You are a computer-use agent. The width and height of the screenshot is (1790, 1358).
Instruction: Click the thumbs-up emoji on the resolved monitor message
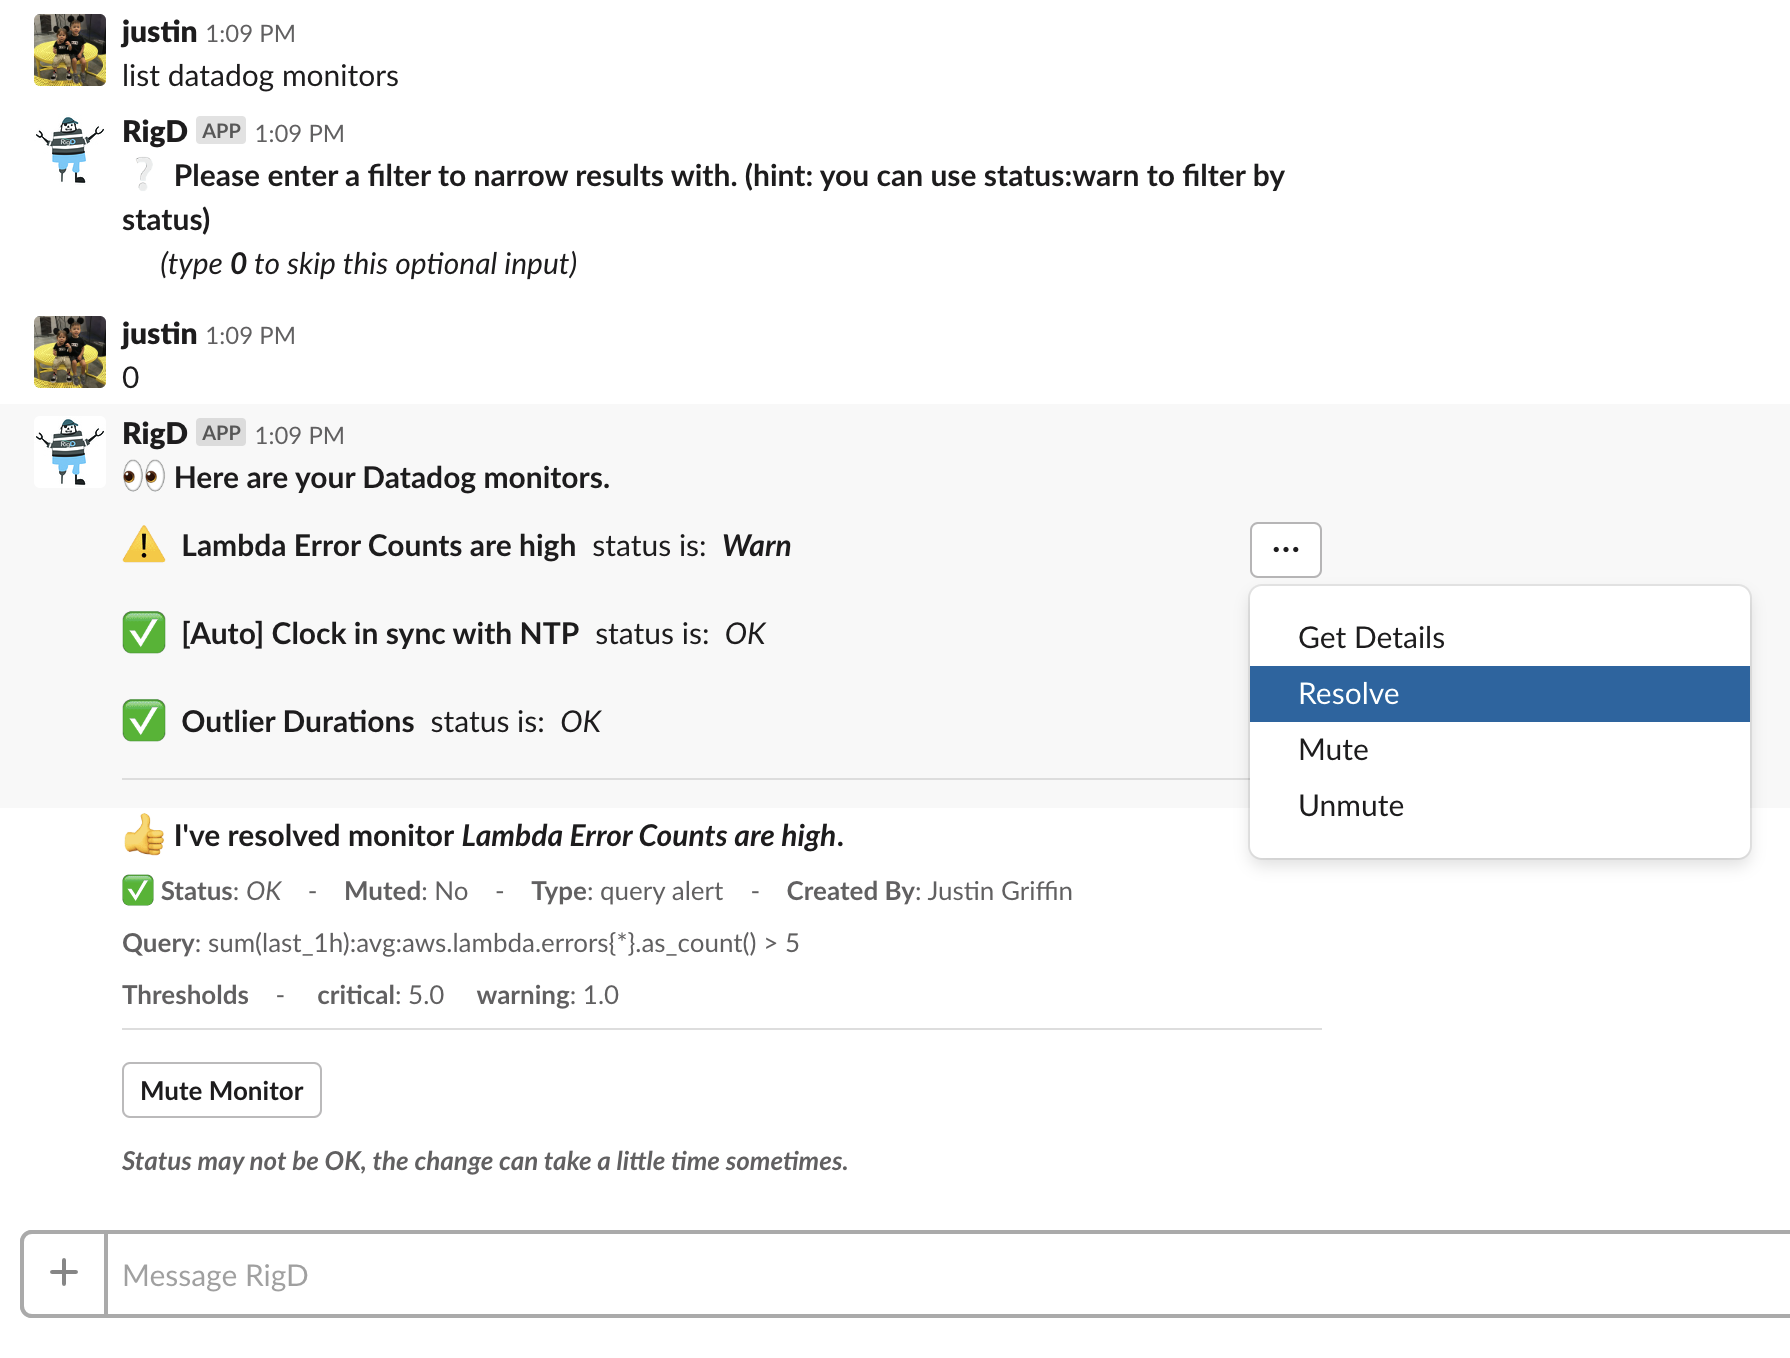pos(143,835)
